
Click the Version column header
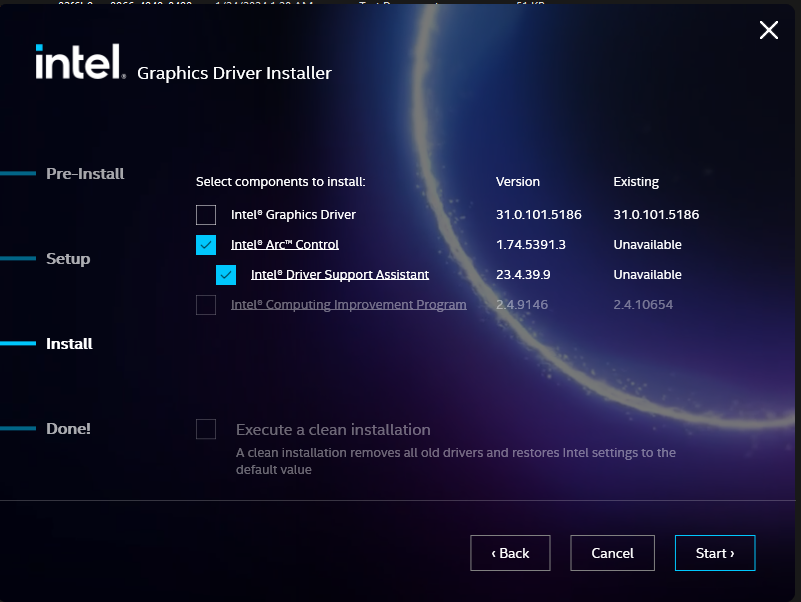pyautogui.click(x=517, y=181)
